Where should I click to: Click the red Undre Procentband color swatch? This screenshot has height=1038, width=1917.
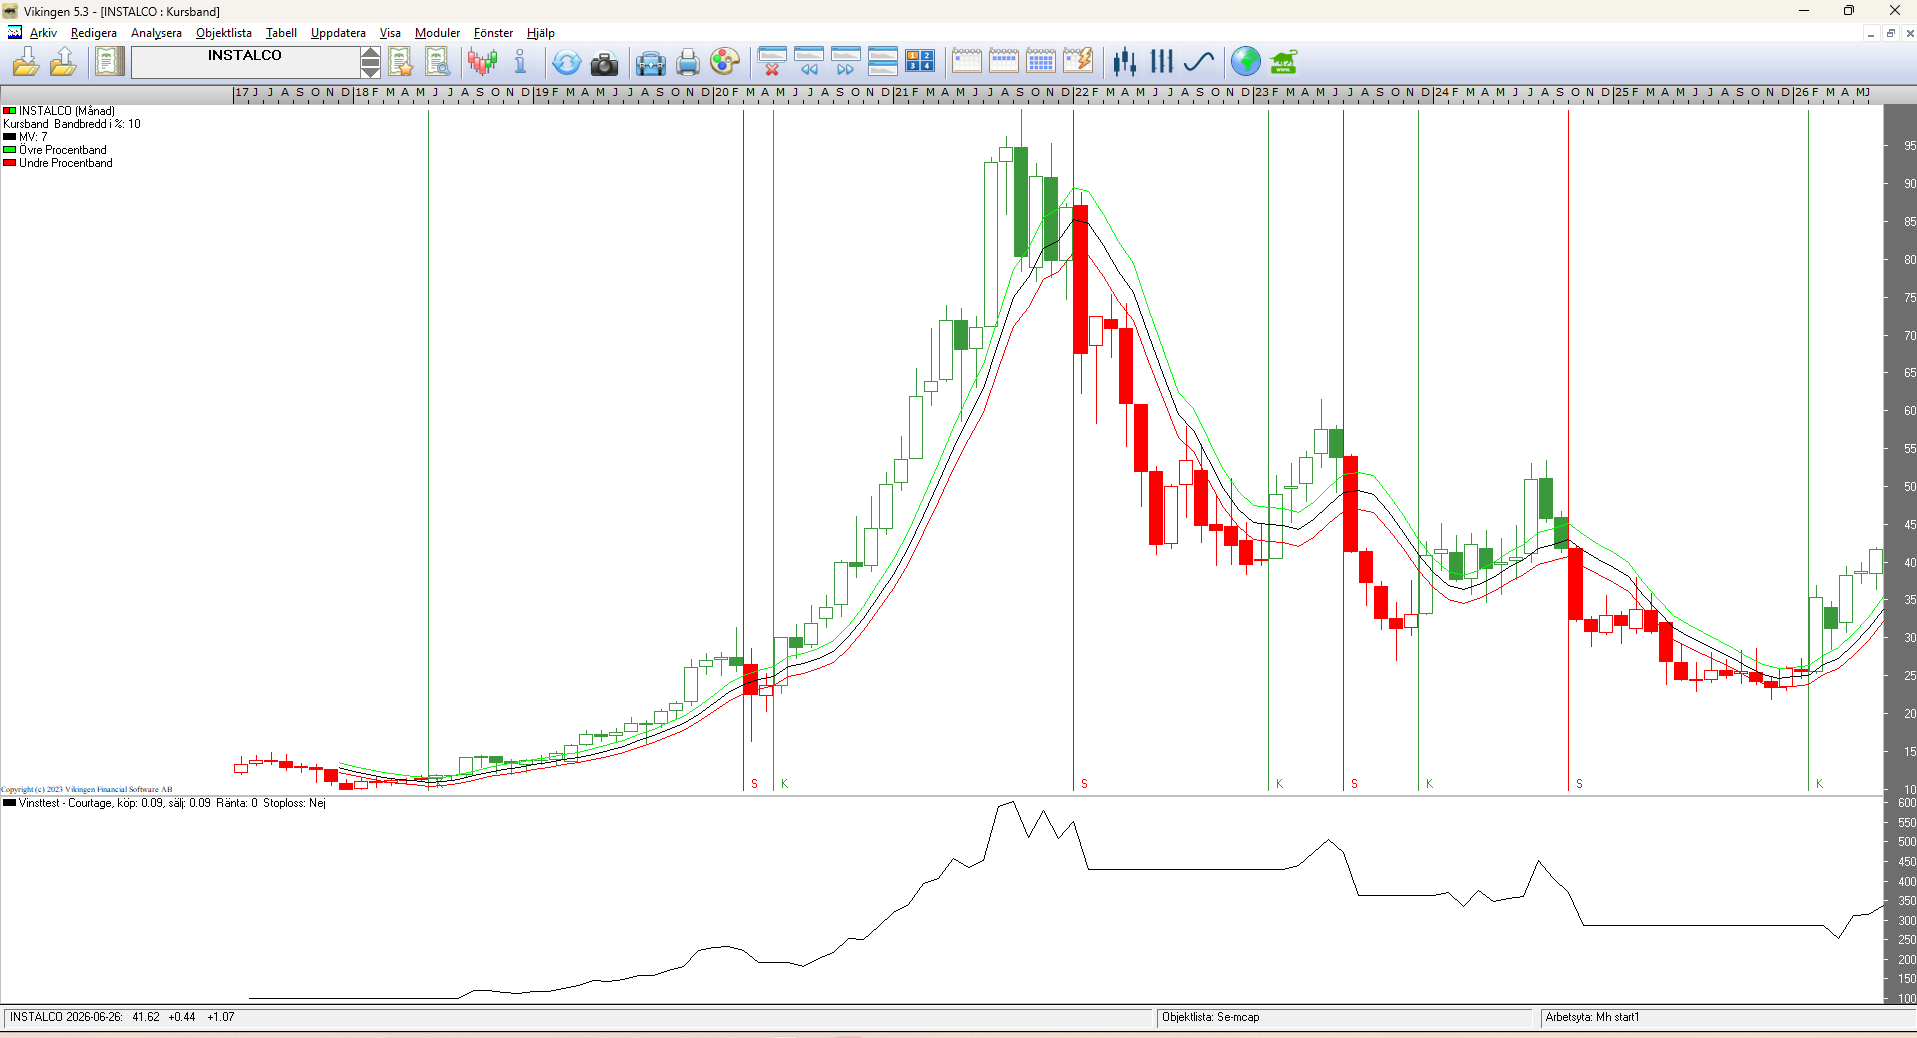click(10, 163)
